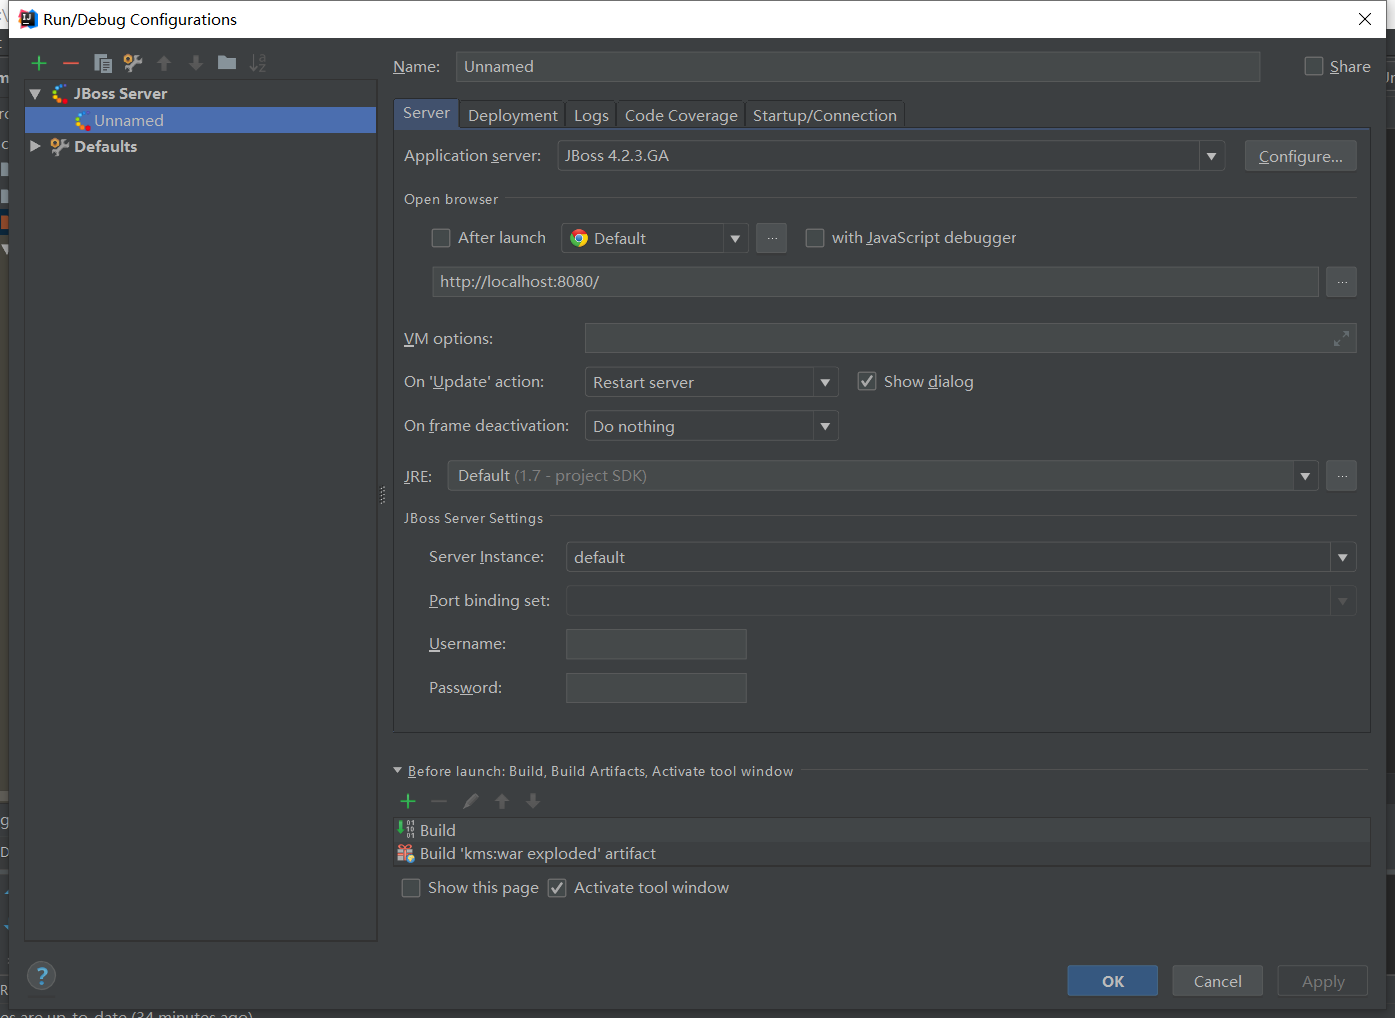Add a new configuration with the green plus
This screenshot has height=1018, width=1395.
[39, 63]
